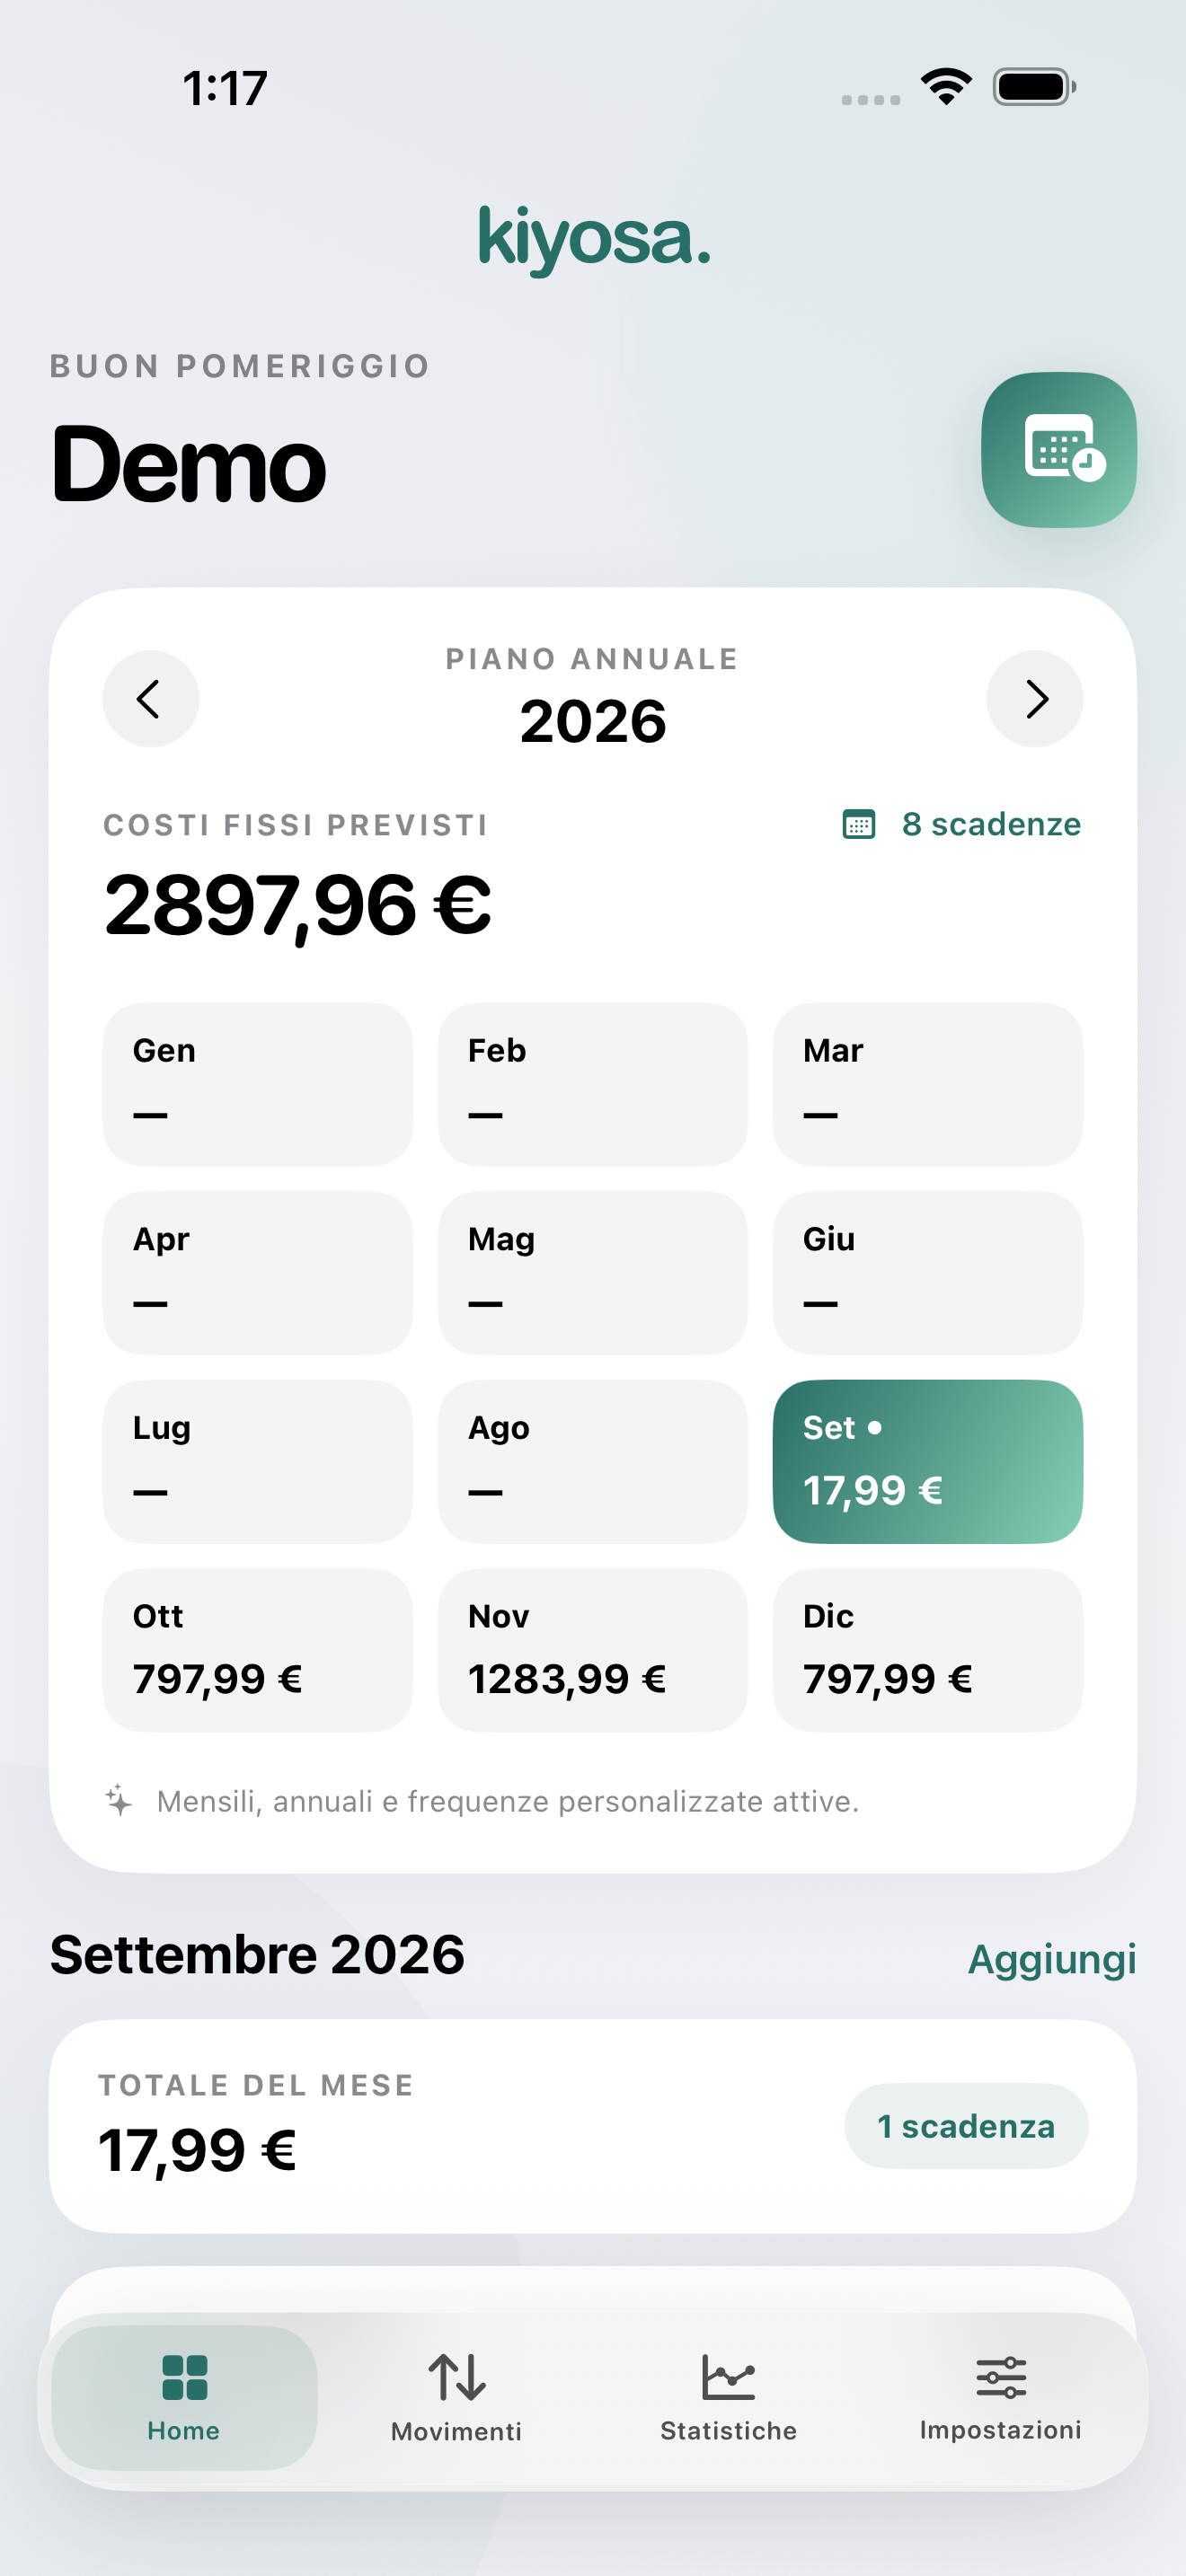Select the highlighted Set month tile
The height and width of the screenshot is (2576, 1186).
pos(928,1462)
